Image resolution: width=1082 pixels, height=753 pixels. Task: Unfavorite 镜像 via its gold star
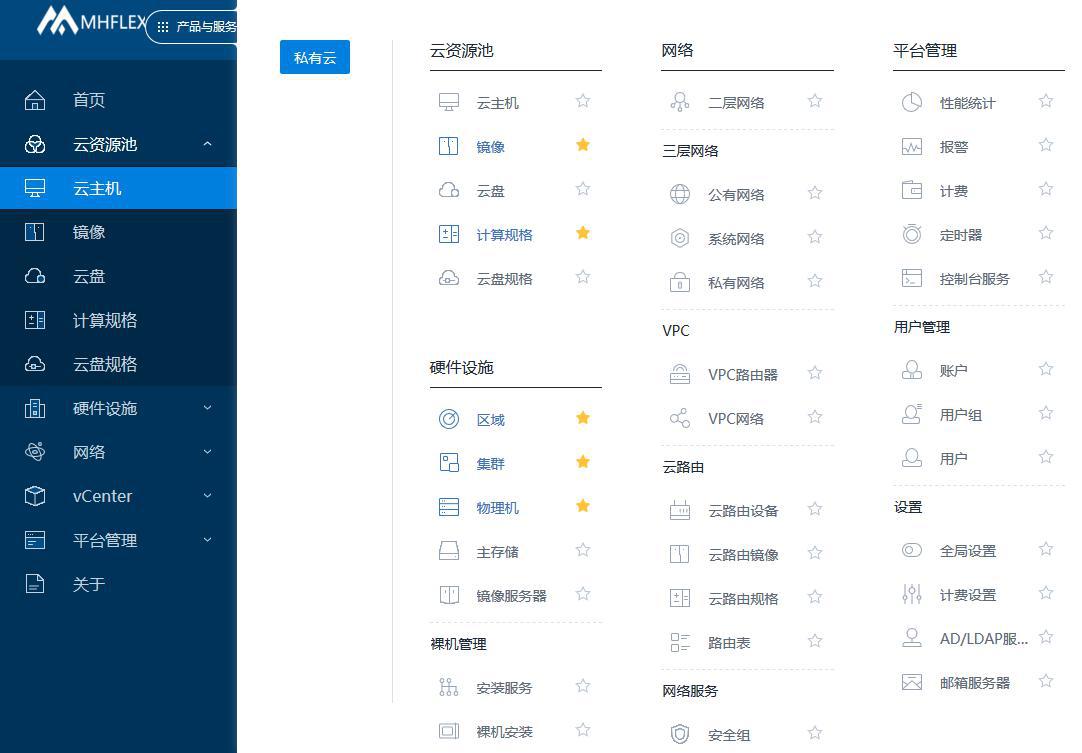coord(583,145)
